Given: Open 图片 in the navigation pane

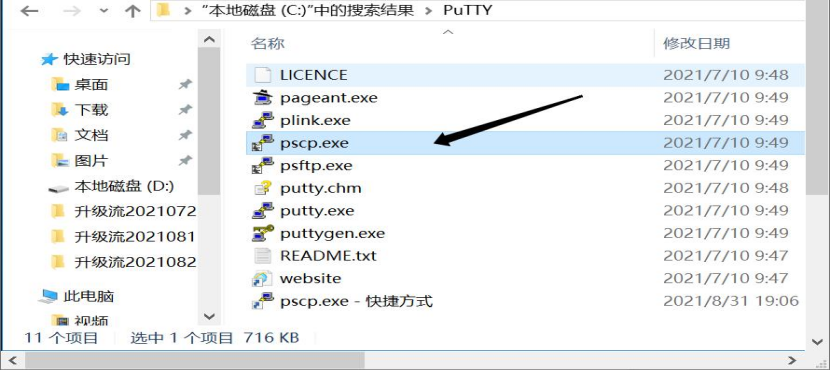Looking at the screenshot, I should pyautogui.click(x=91, y=161).
